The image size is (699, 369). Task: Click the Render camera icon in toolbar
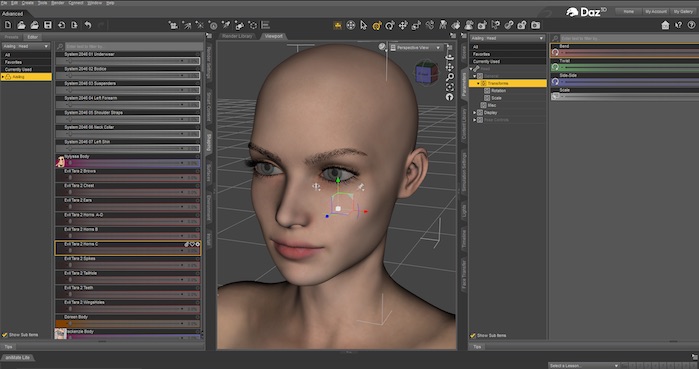[x=535, y=25]
